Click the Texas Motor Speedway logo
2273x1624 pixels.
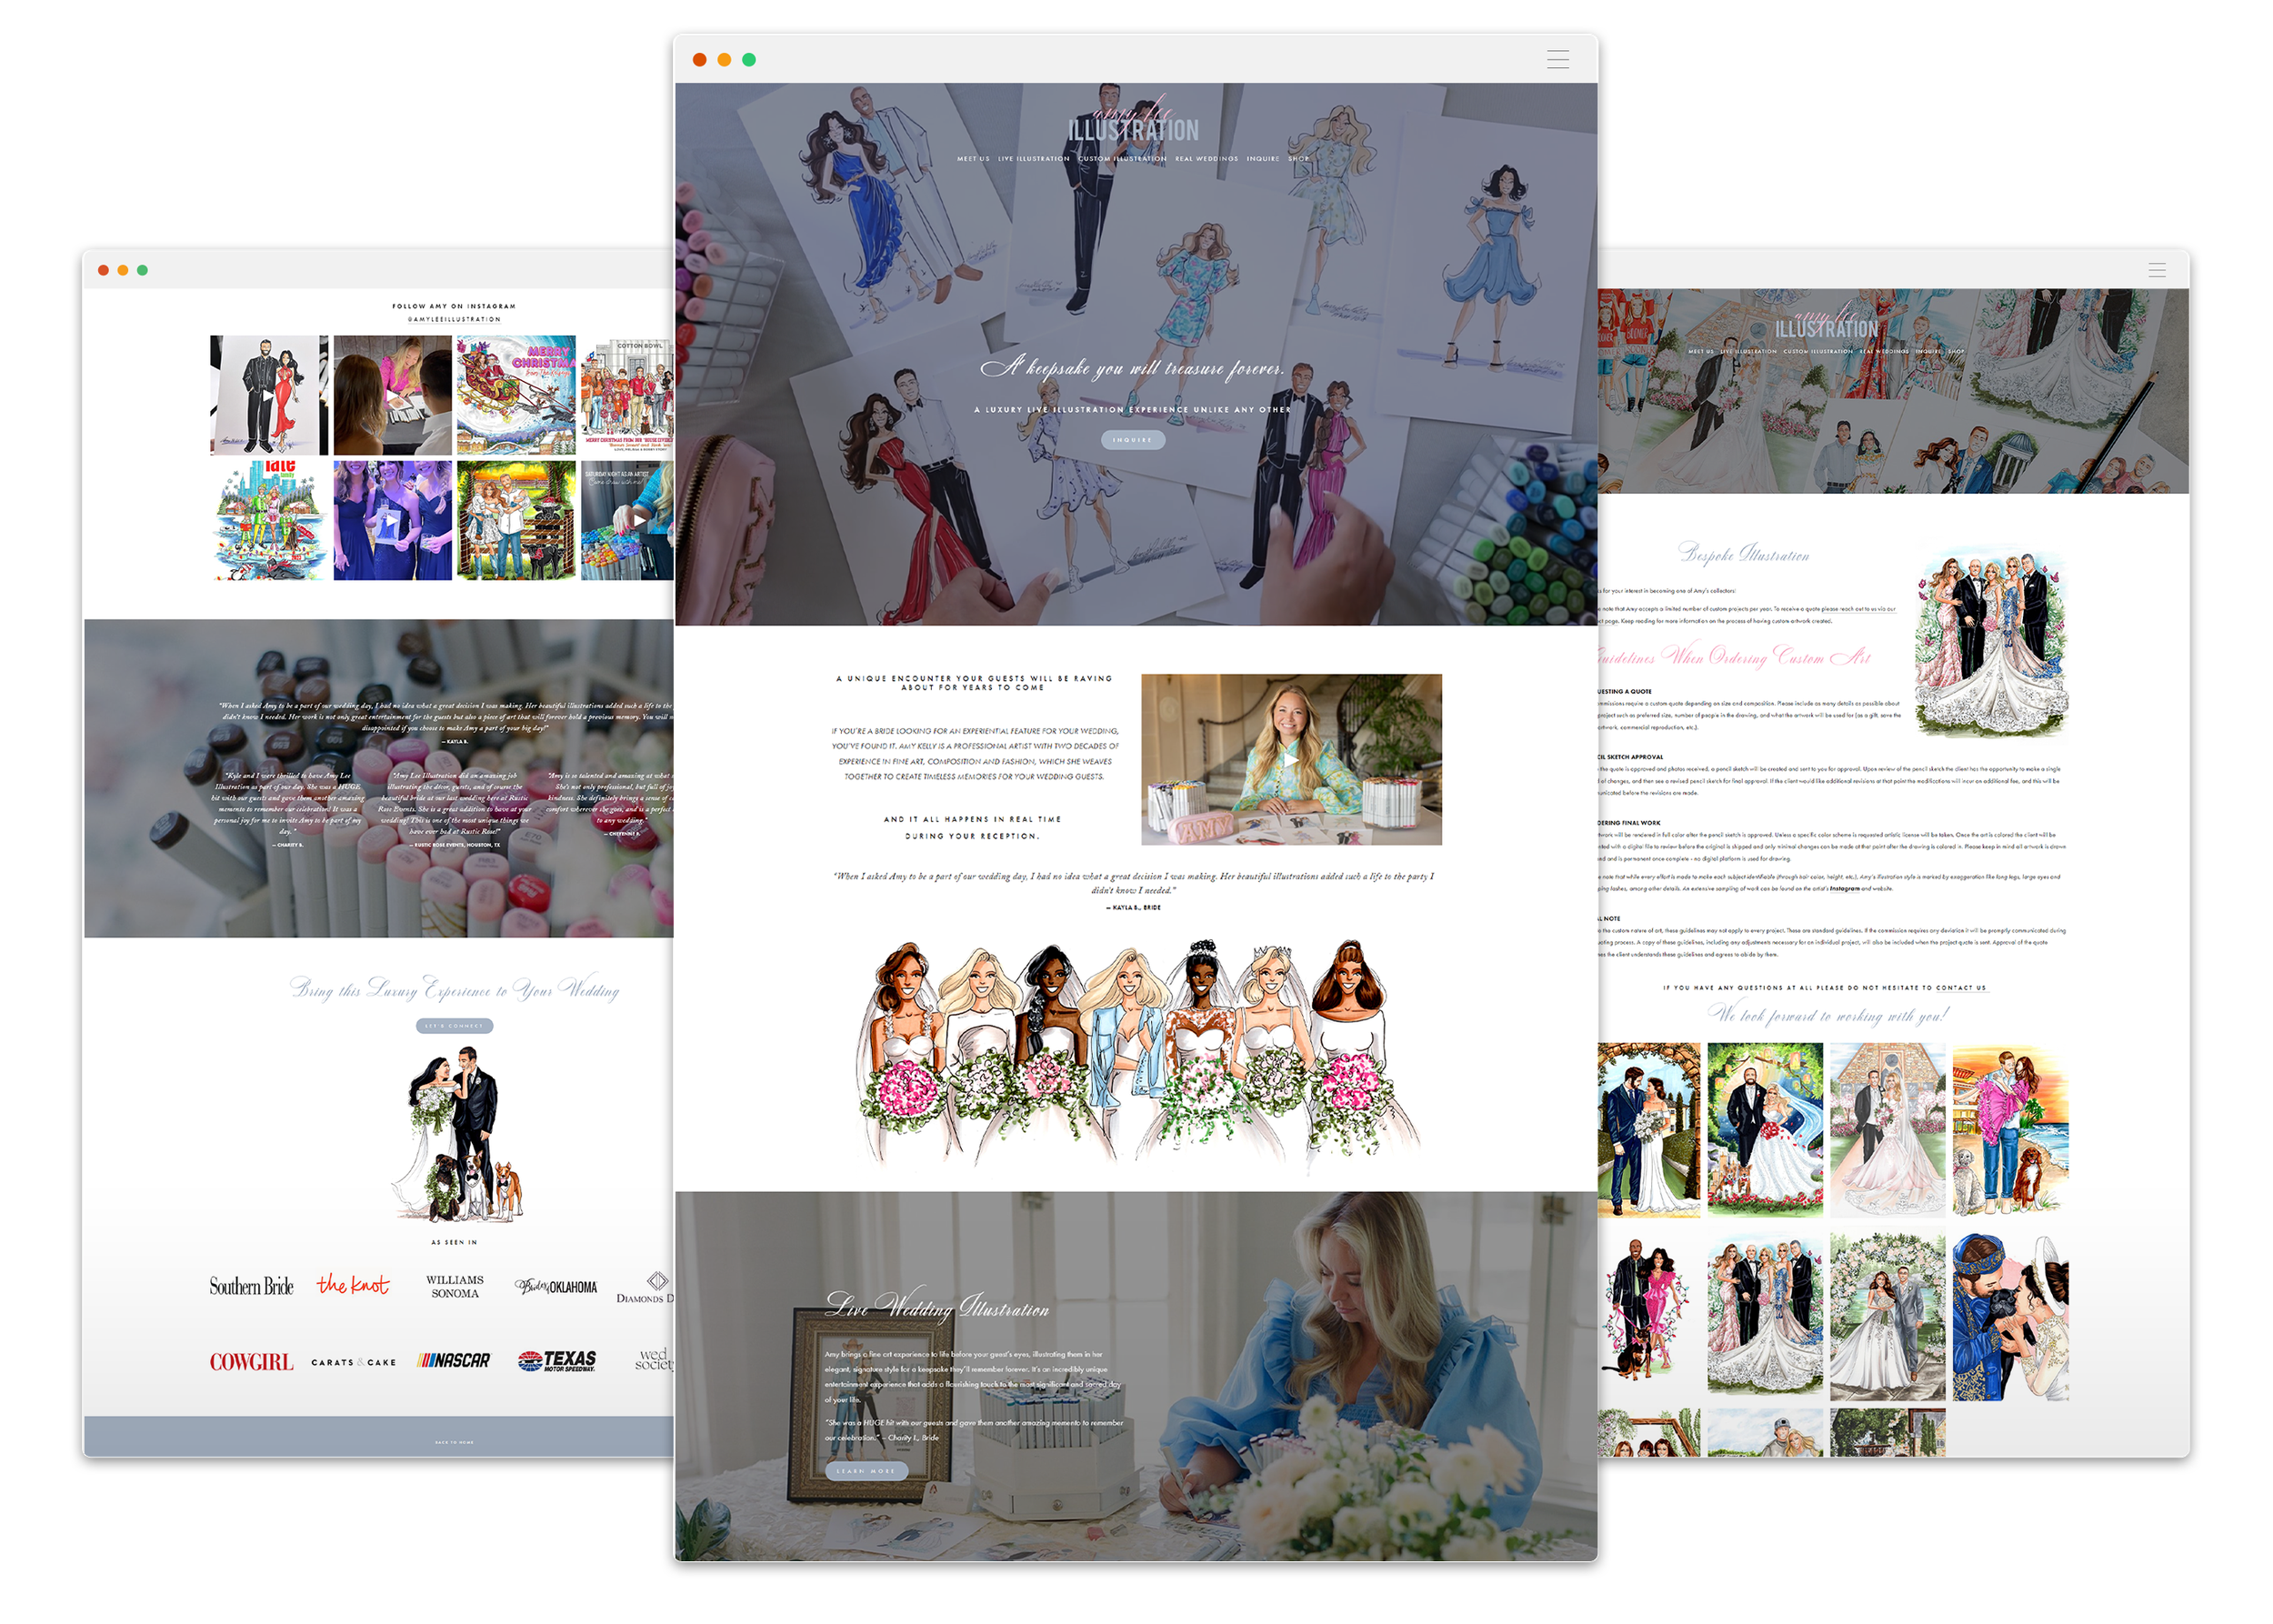pyautogui.click(x=557, y=1361)
